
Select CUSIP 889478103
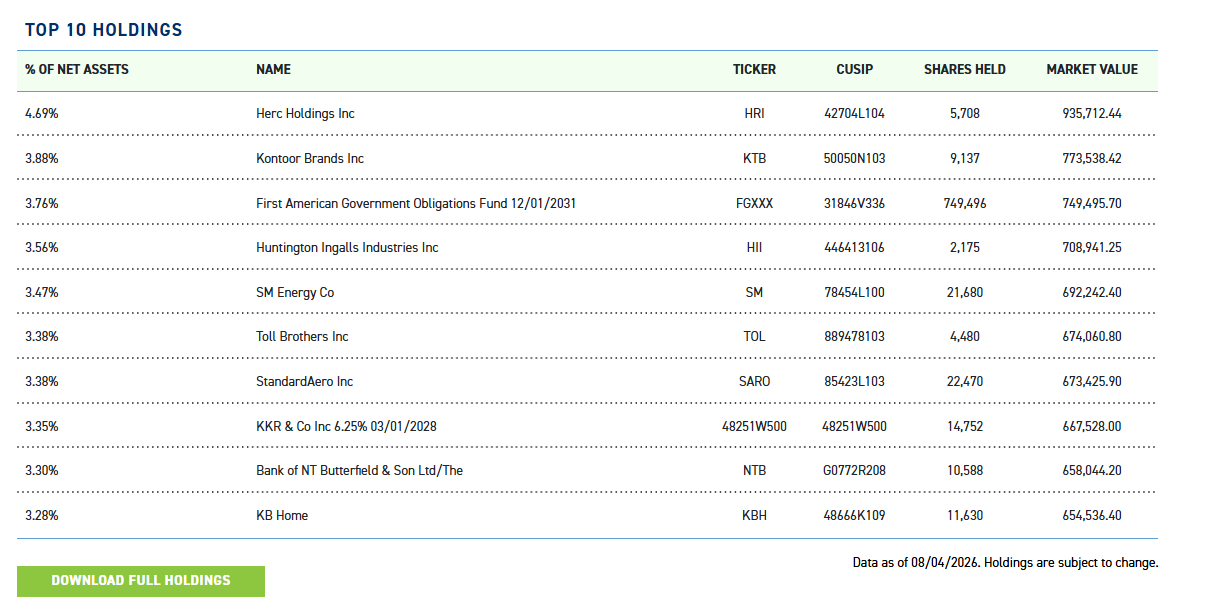[854, 337]
